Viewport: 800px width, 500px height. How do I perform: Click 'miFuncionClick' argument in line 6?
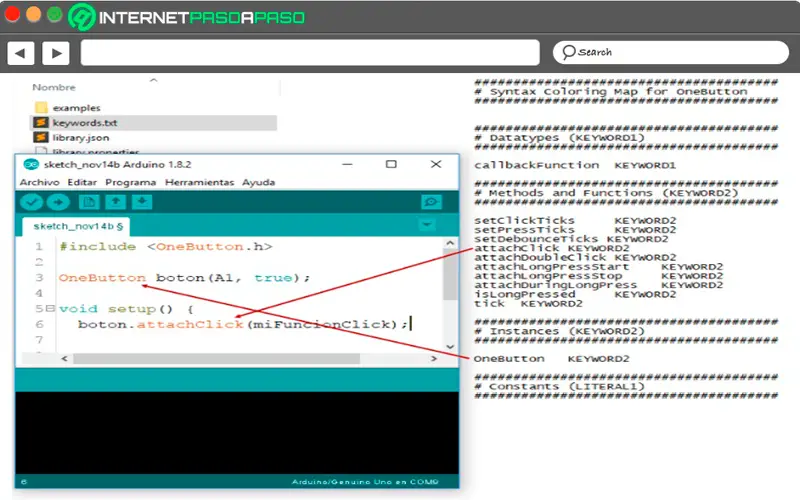pyautogui.click(x=324, y=324)
